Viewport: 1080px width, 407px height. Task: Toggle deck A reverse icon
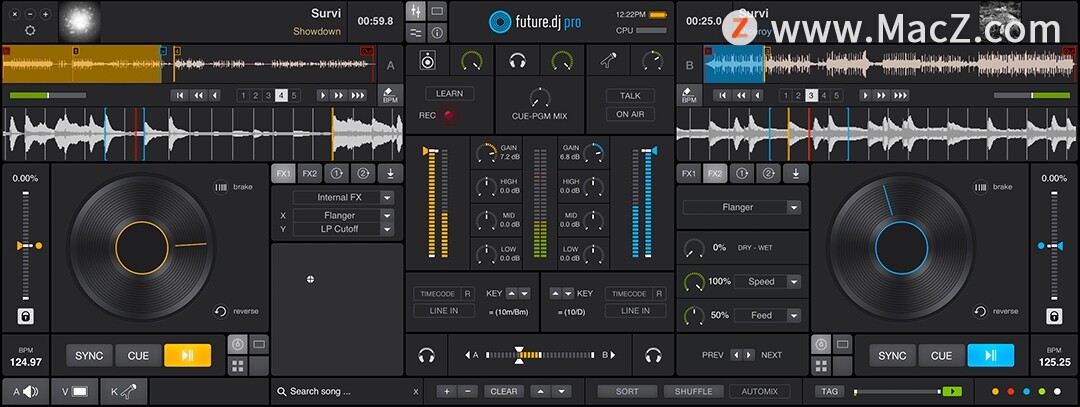pos(220,311)
